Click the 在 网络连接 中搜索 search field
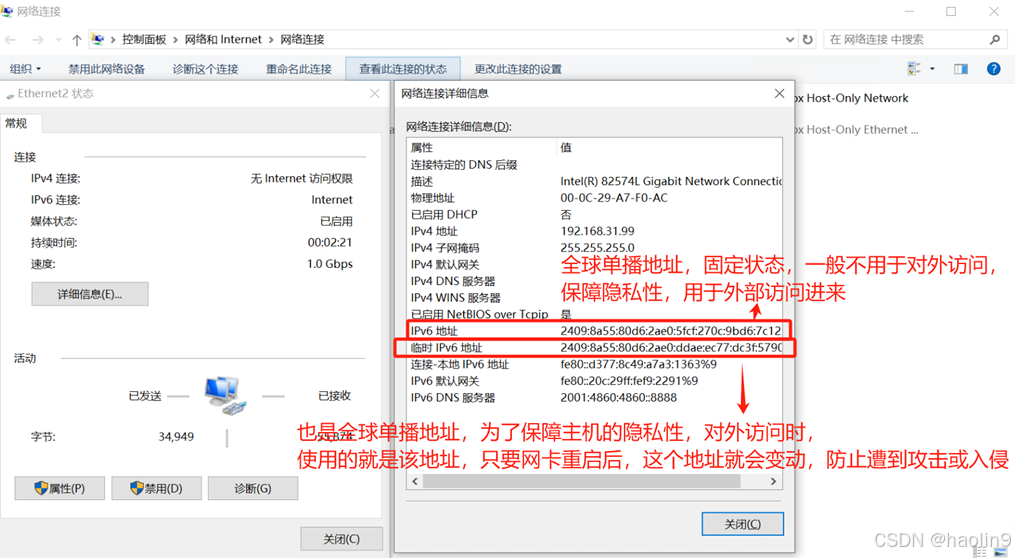Viewport: 1015px width, 558px height. pos(906,39)
